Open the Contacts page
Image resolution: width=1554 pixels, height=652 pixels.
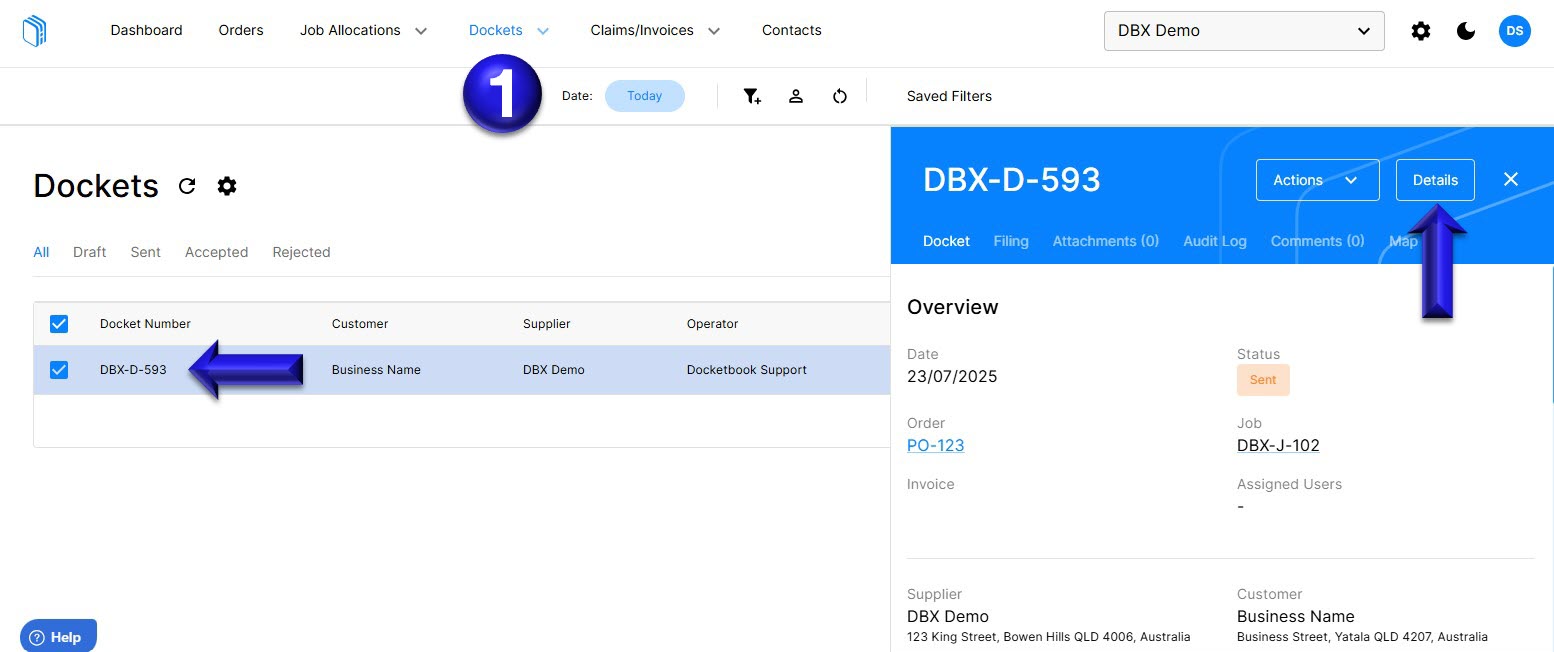[791, 31]
